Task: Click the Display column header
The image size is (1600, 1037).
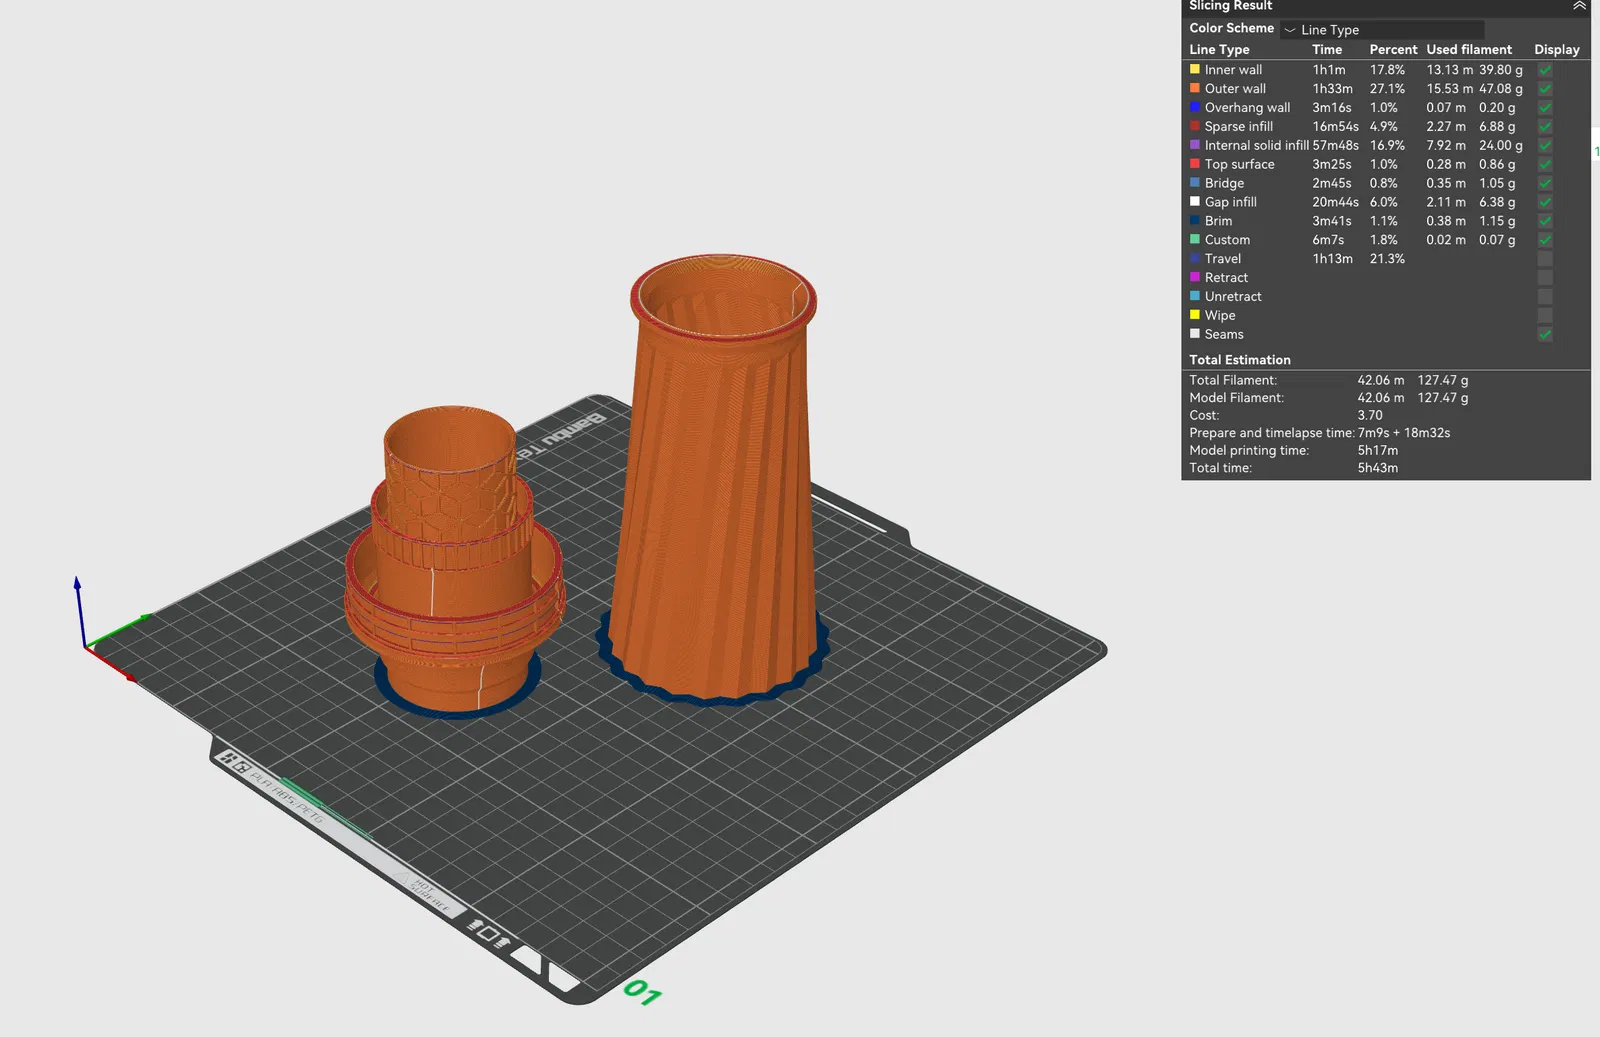Action: (x=1557, y=50)
